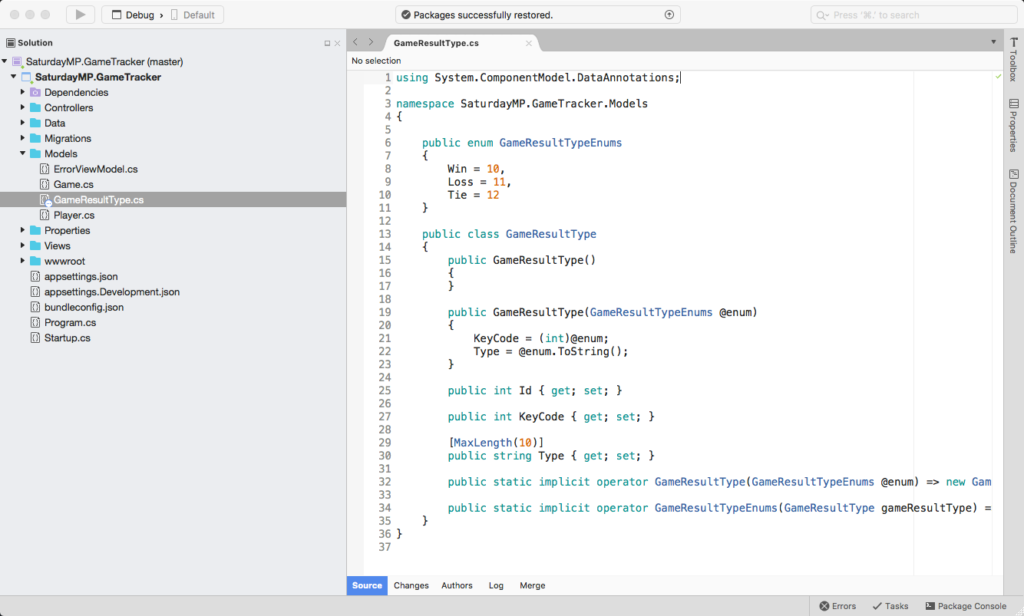Collapse the Models folder

click(23, 153)
